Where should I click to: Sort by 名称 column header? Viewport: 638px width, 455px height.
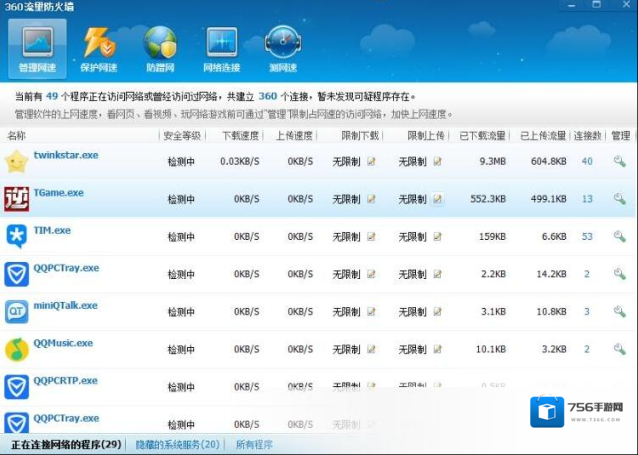(17, 135)
